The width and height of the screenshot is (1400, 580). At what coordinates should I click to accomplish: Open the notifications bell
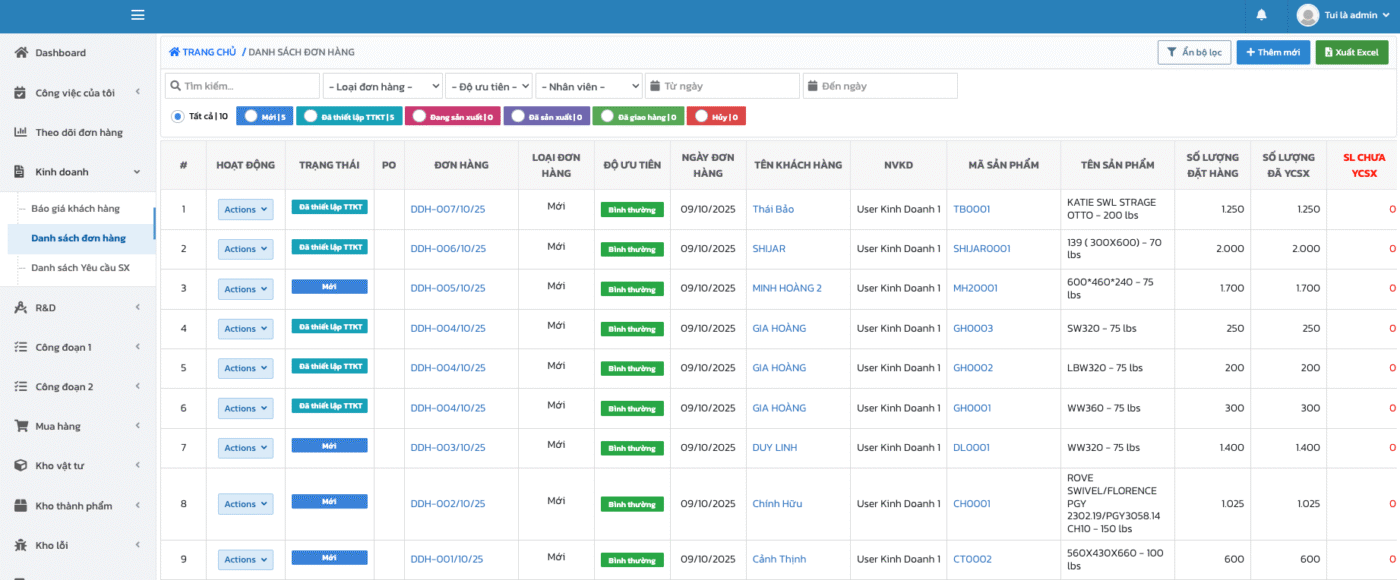tap(1261, 15)
